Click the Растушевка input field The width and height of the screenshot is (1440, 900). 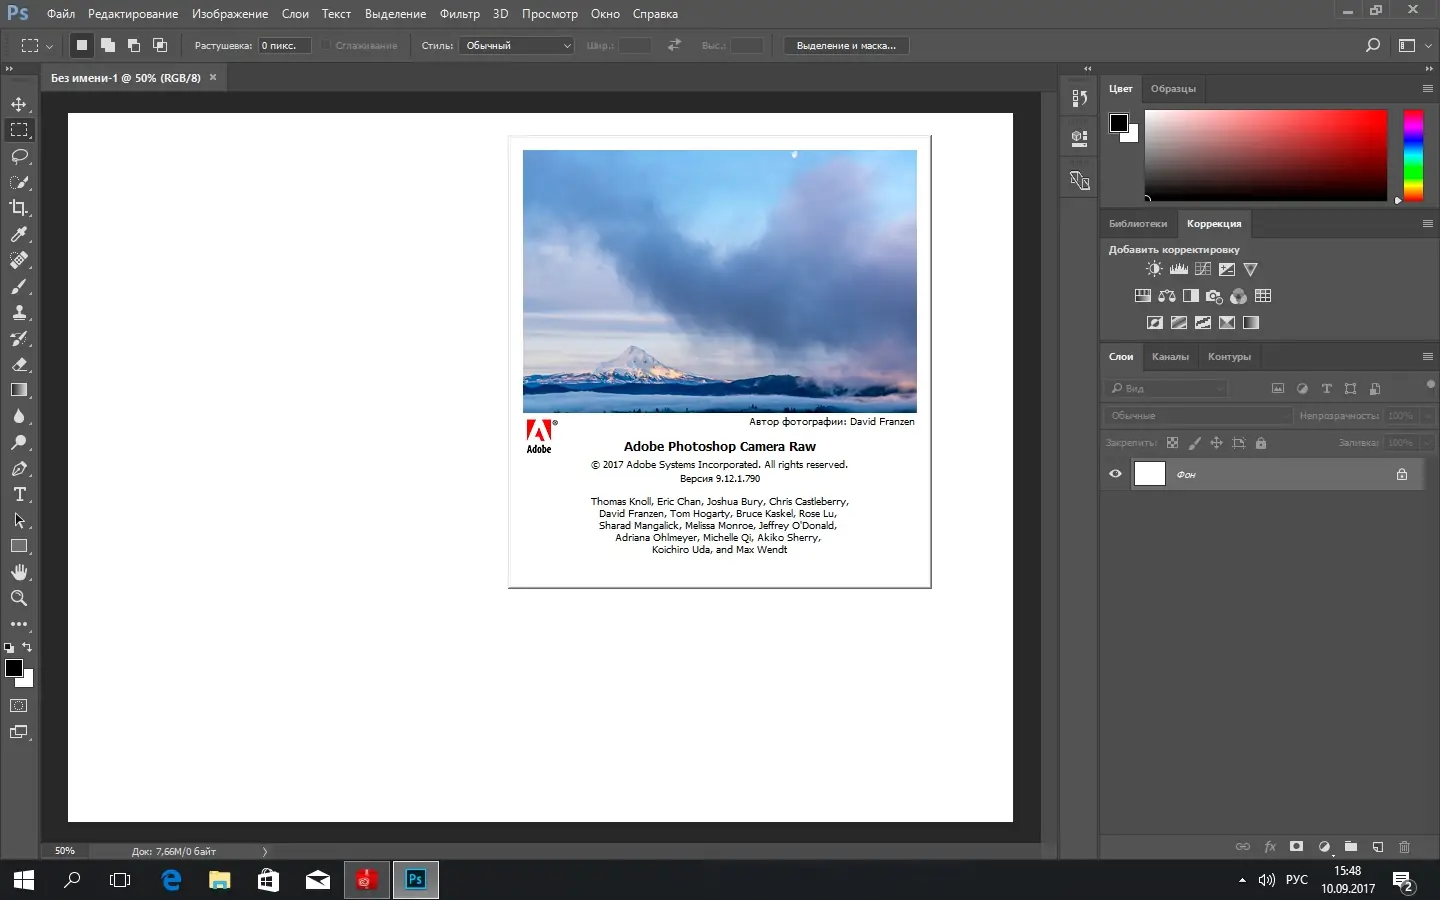click(285, 46)
